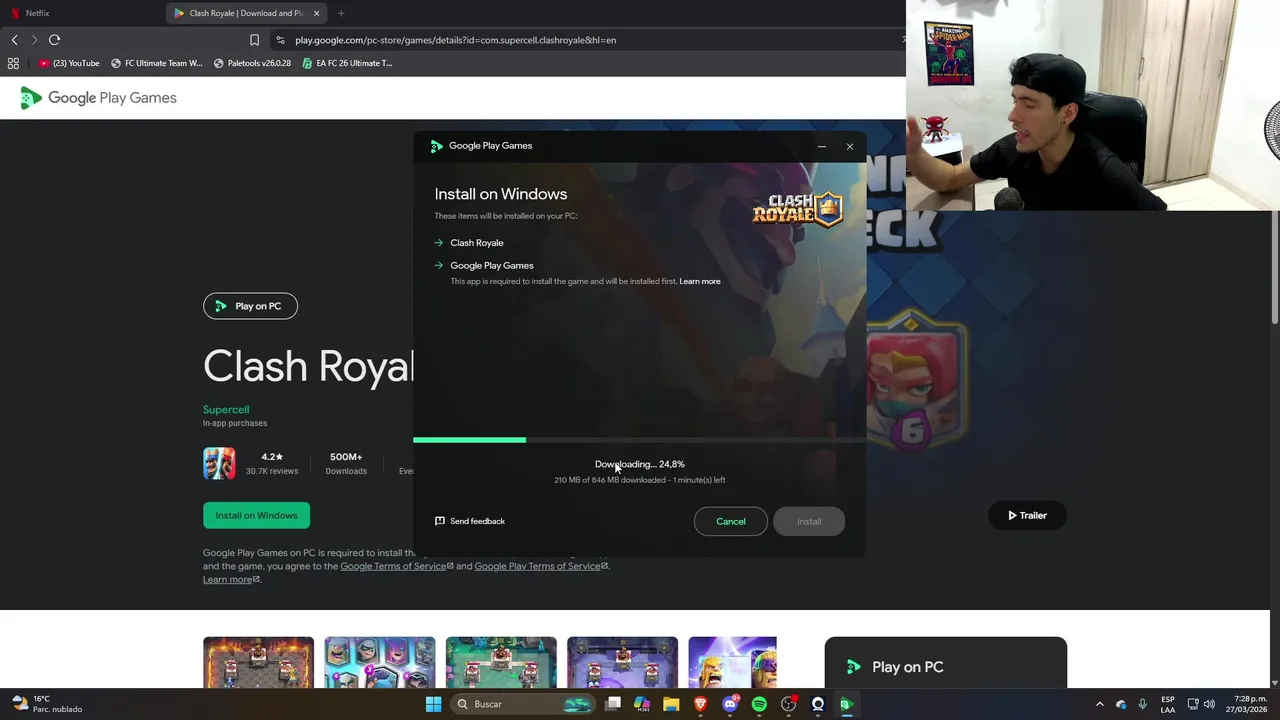Open the installer's Learn more link
The height and width of the screenshot is (720, 1280).
pos(700,281)
